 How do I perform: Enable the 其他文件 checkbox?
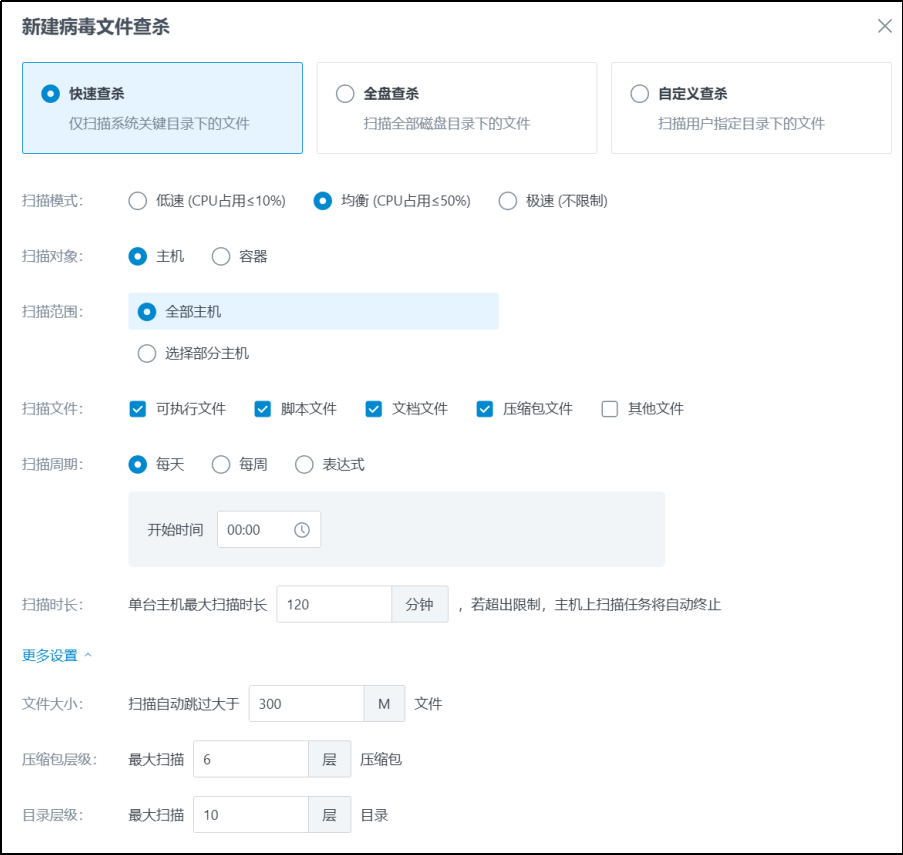pos(610,409)
